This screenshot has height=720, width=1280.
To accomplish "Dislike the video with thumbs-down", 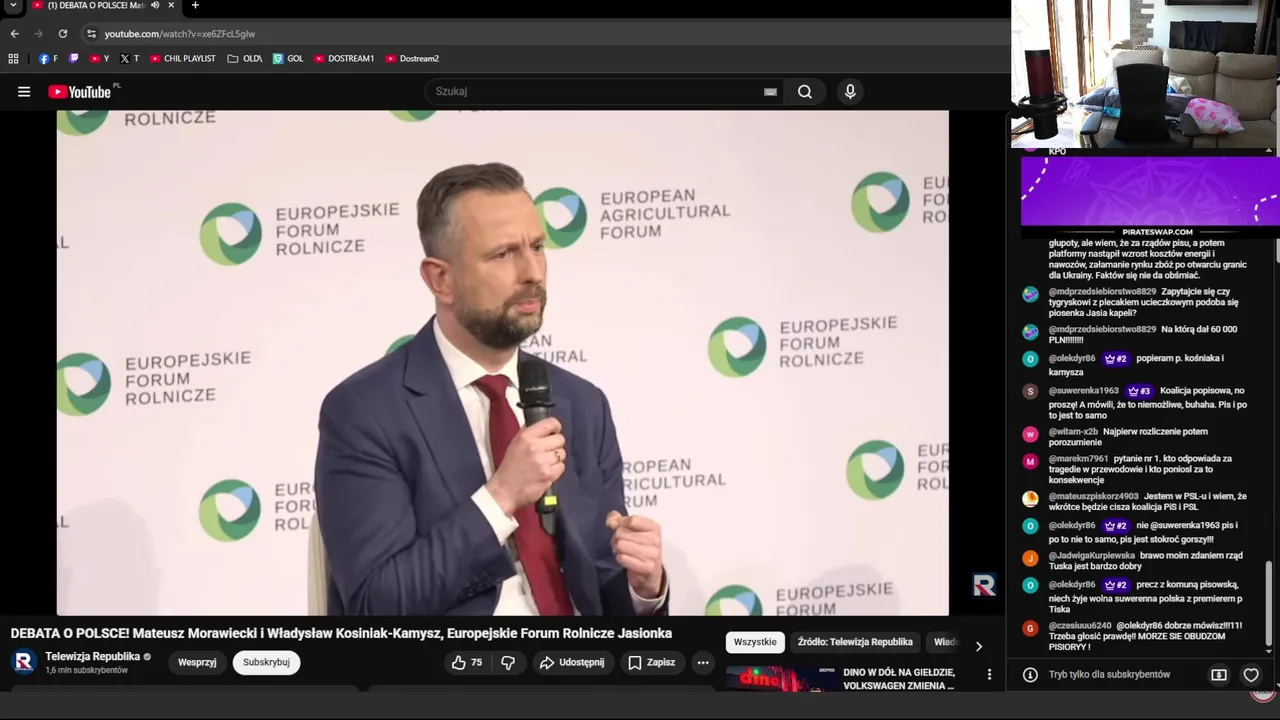I will click(x=508, y=662).
